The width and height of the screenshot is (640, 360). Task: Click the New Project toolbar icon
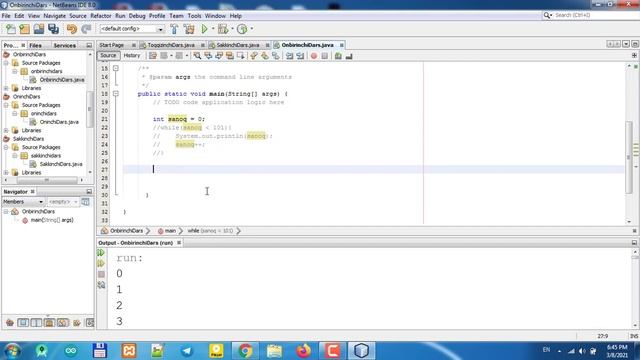tap(25, 29)
